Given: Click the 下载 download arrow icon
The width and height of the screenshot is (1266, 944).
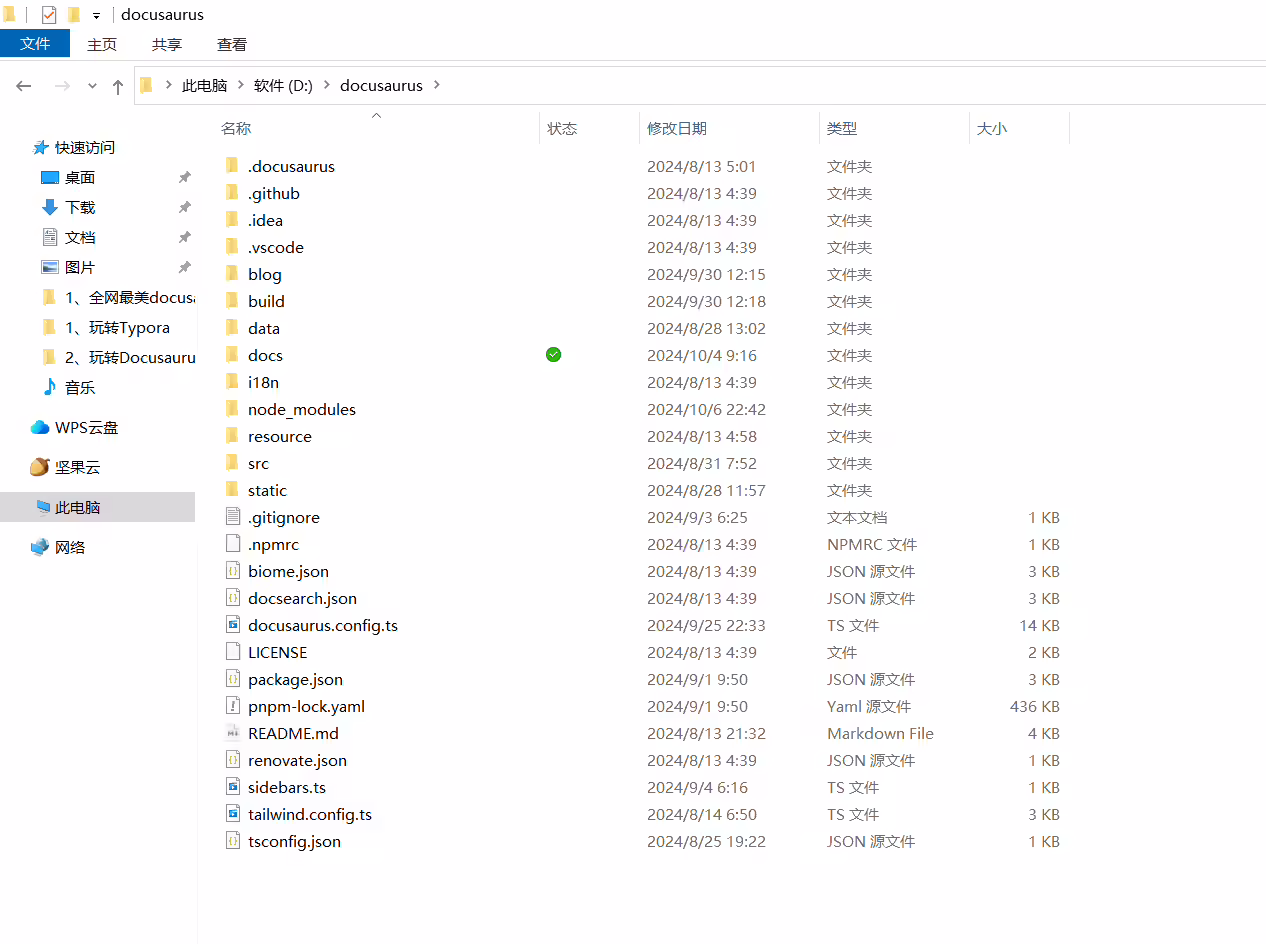Looking at the screenshot, I should [x=50, y=207].
